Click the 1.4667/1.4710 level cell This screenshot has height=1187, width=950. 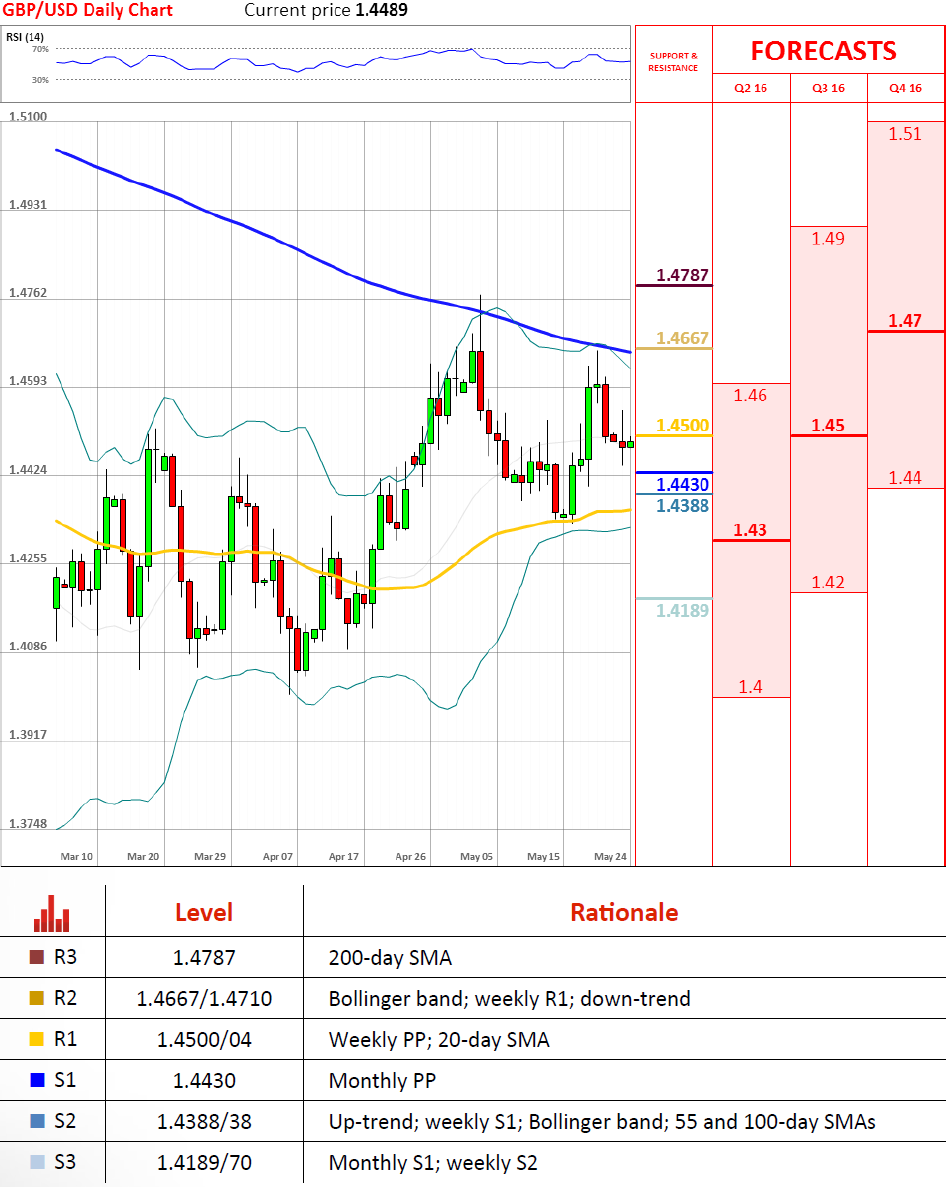pyautogui.click(x=204, y=999)
